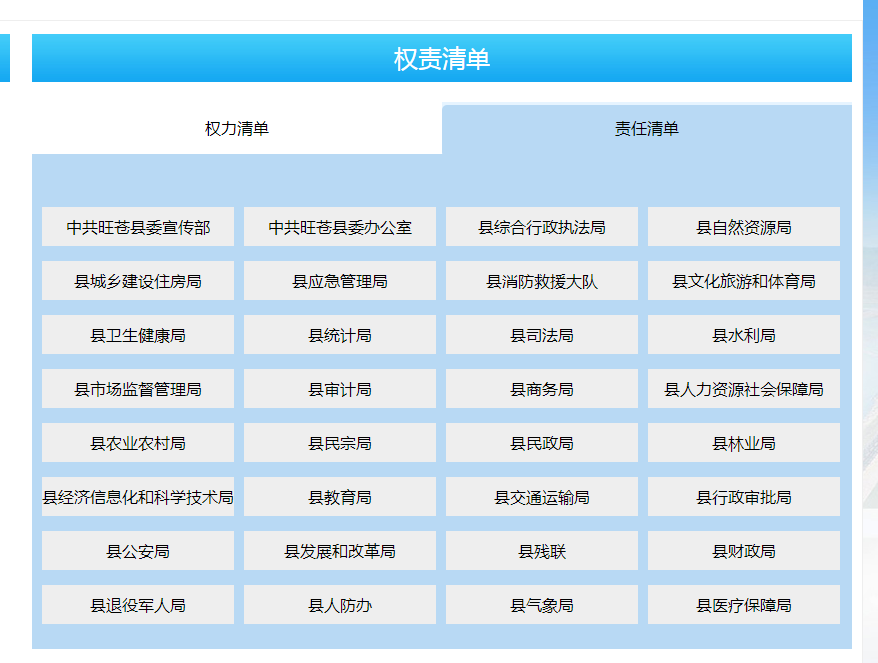878x663 pixels.
Task: Select 县公安局 department
Action: [138, 551]
